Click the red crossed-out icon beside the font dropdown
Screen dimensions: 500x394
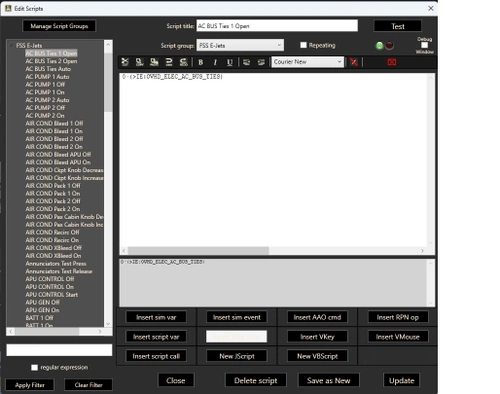[354, 62]
